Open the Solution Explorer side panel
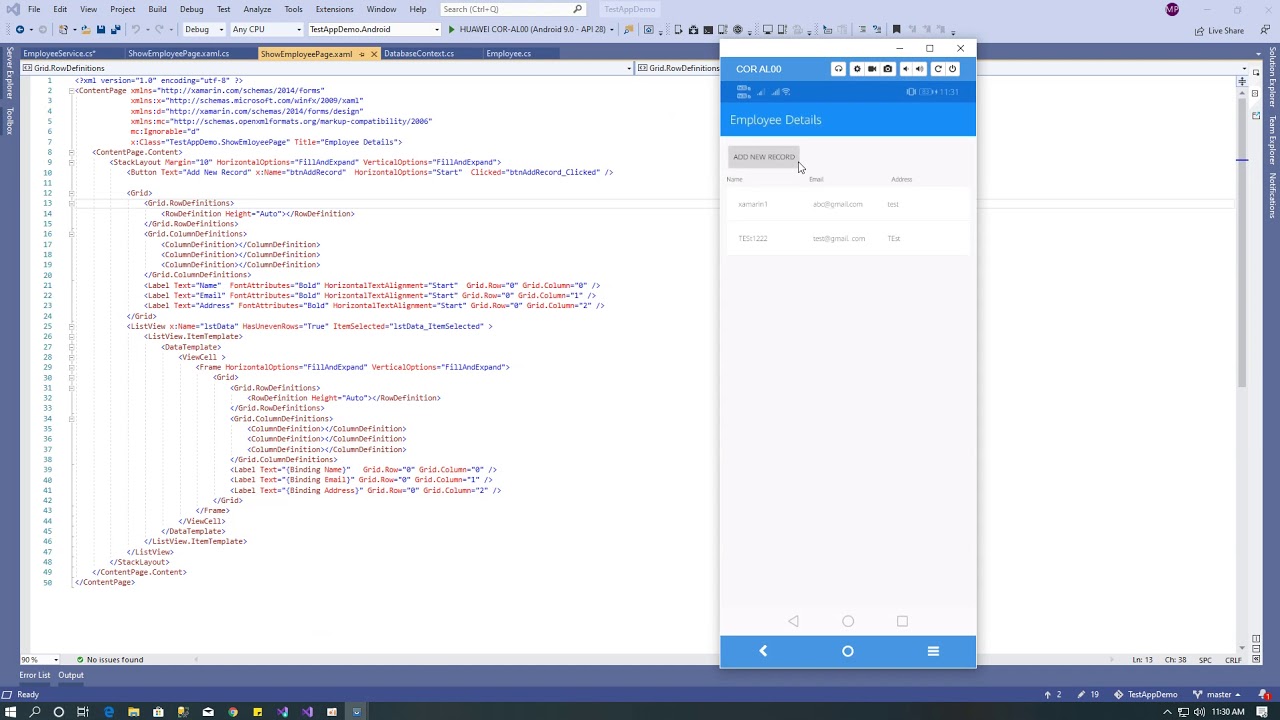Screen dimensions: 1280x720 click(x=1272, y=76)
